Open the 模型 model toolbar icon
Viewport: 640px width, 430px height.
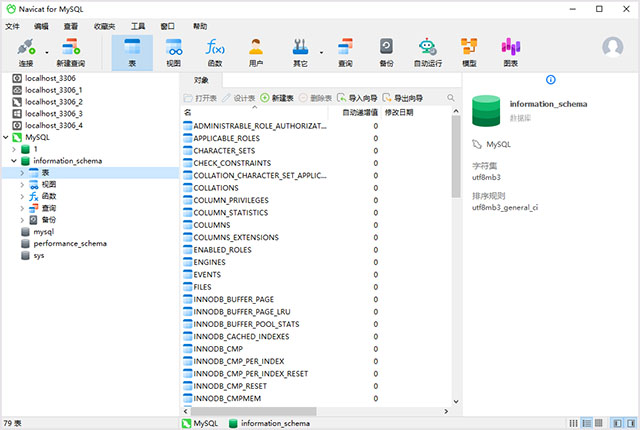click(x=469, y=52)
